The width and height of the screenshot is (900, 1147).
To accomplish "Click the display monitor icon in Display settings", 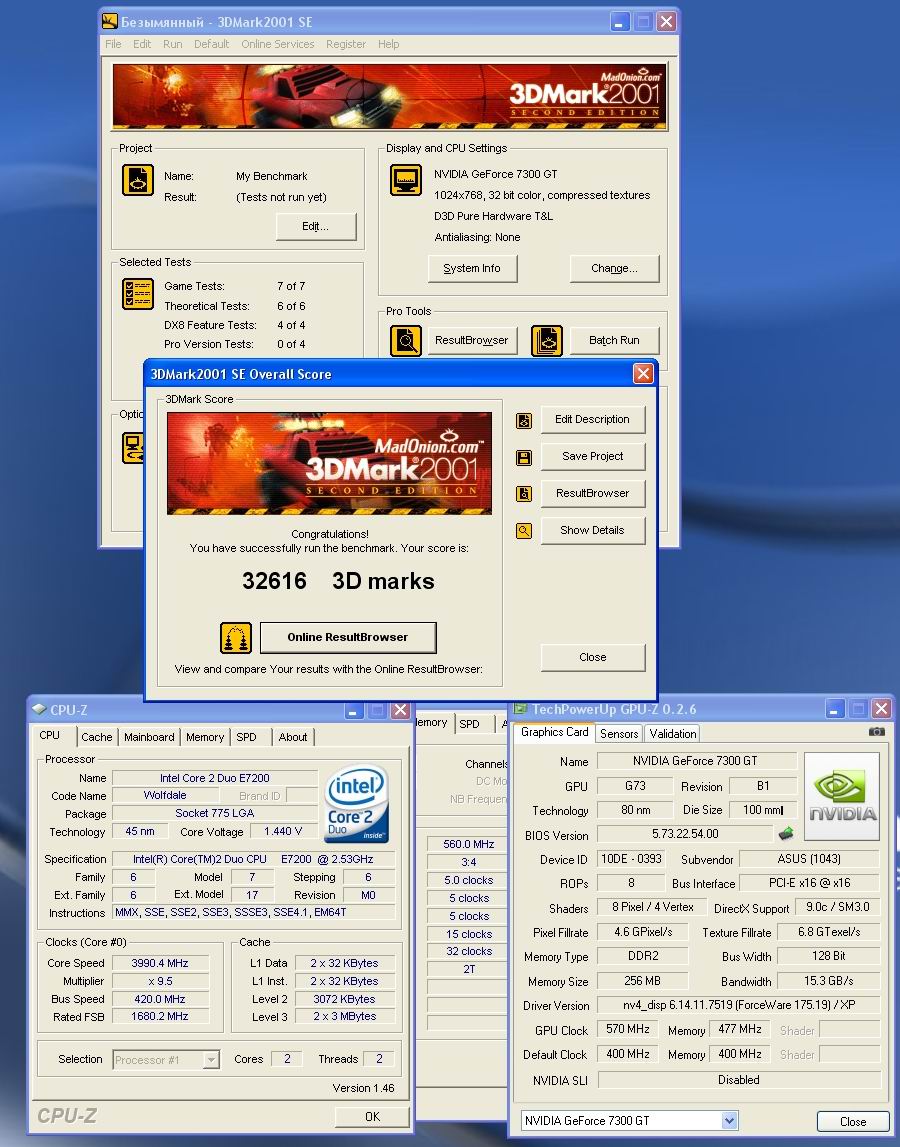I will coord(405,180).
